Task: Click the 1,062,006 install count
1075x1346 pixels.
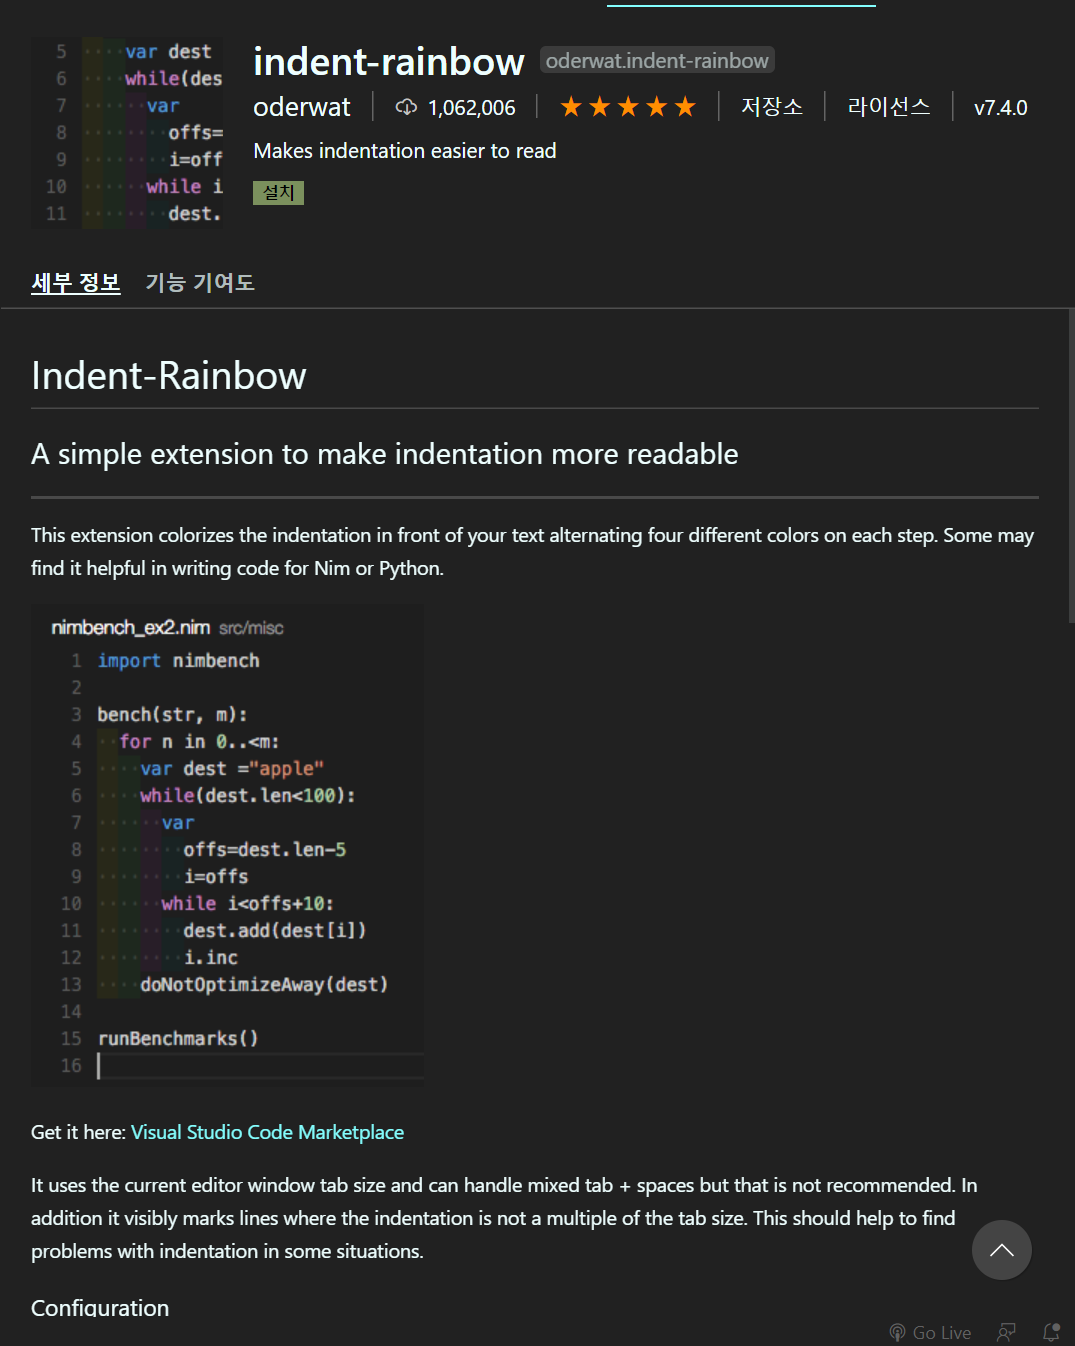Action: (472, 107)
